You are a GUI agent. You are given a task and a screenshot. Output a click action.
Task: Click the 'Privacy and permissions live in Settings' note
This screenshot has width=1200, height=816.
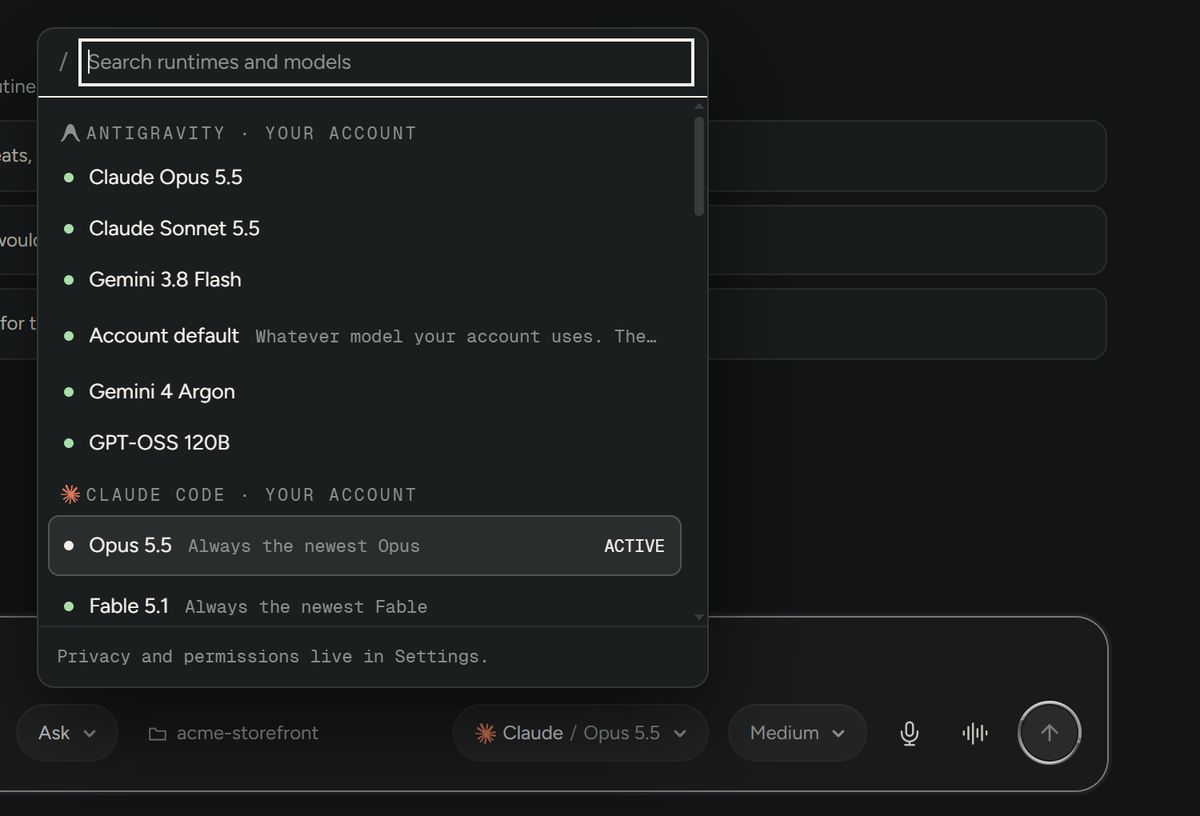pyautogui.click(x=273, y=657)
